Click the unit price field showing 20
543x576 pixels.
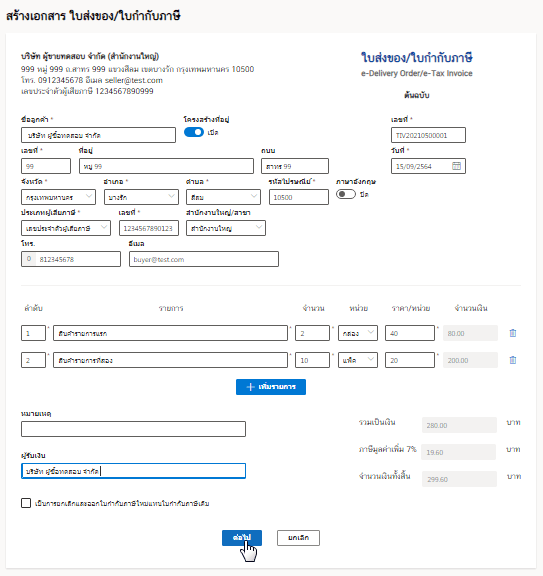[410, 360]
